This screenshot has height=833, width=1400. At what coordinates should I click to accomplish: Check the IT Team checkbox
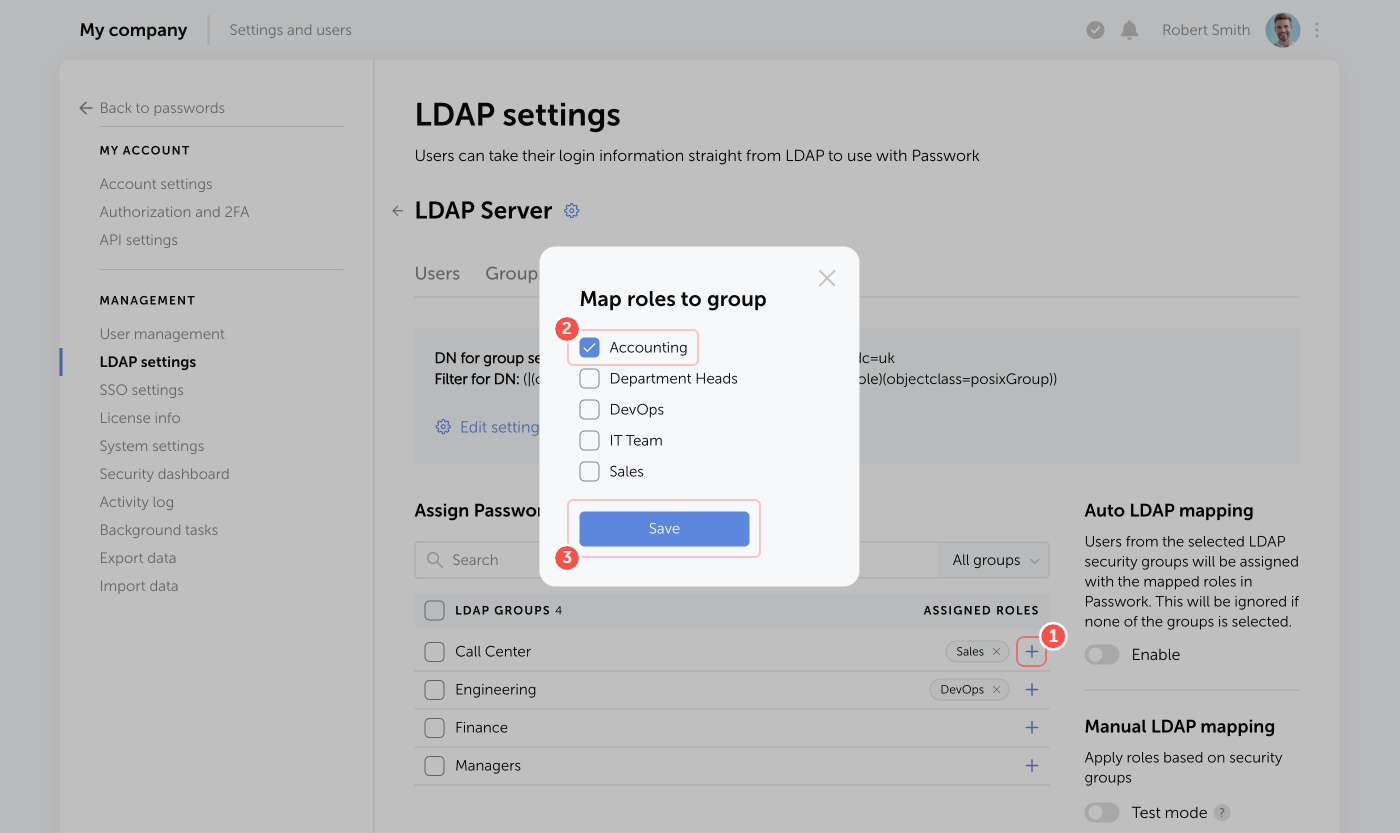pyautogui.click(x=589, y=440)
